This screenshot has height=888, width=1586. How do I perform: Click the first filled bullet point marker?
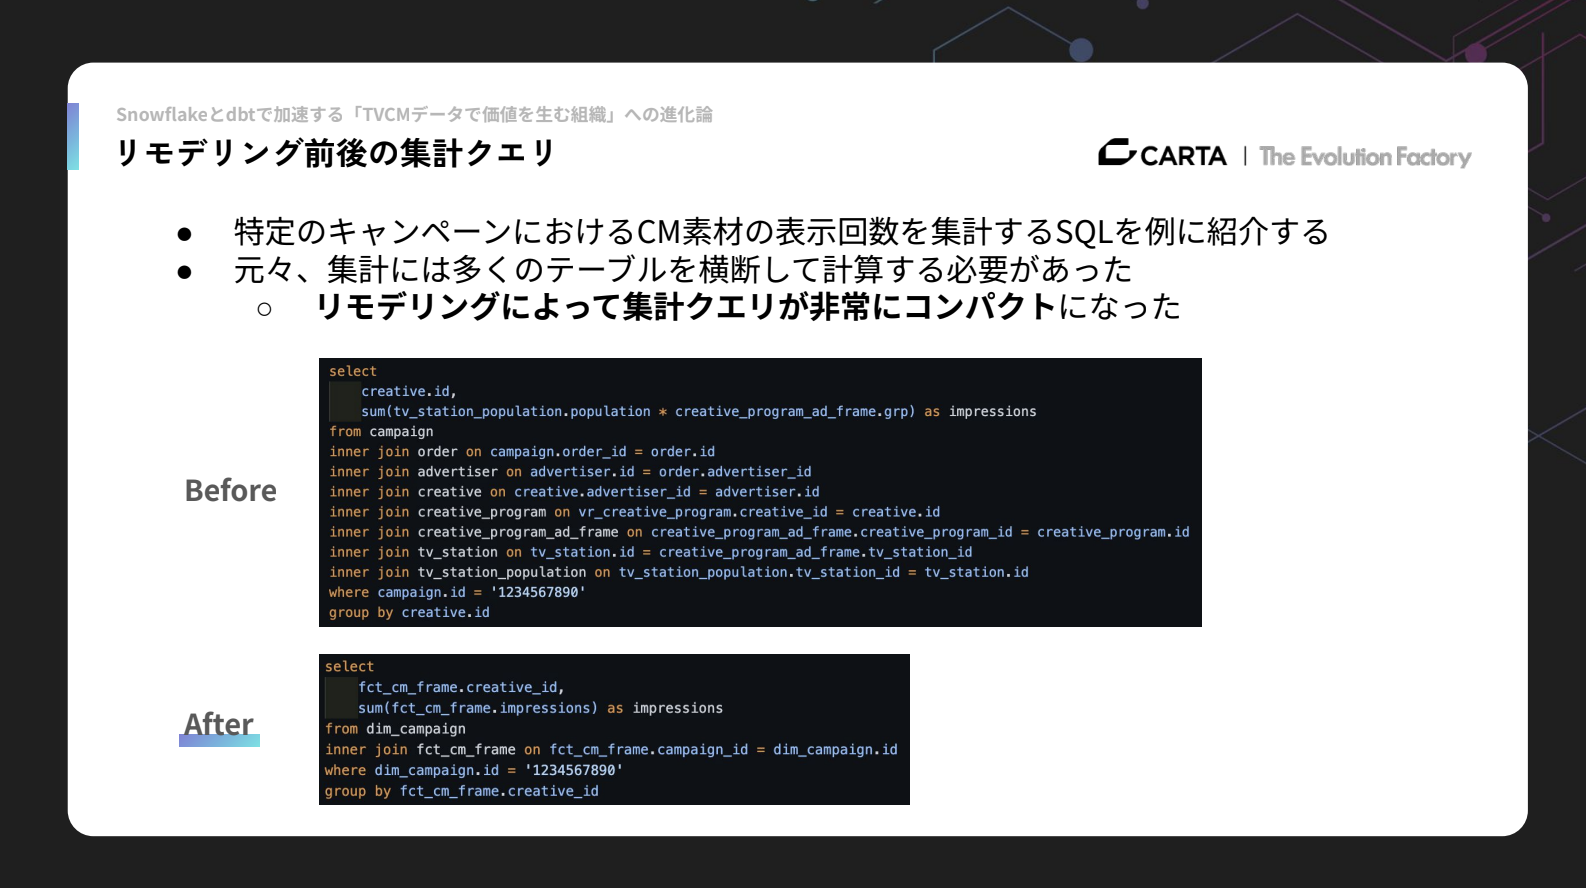pyautogui.click(x=184, y=234)
